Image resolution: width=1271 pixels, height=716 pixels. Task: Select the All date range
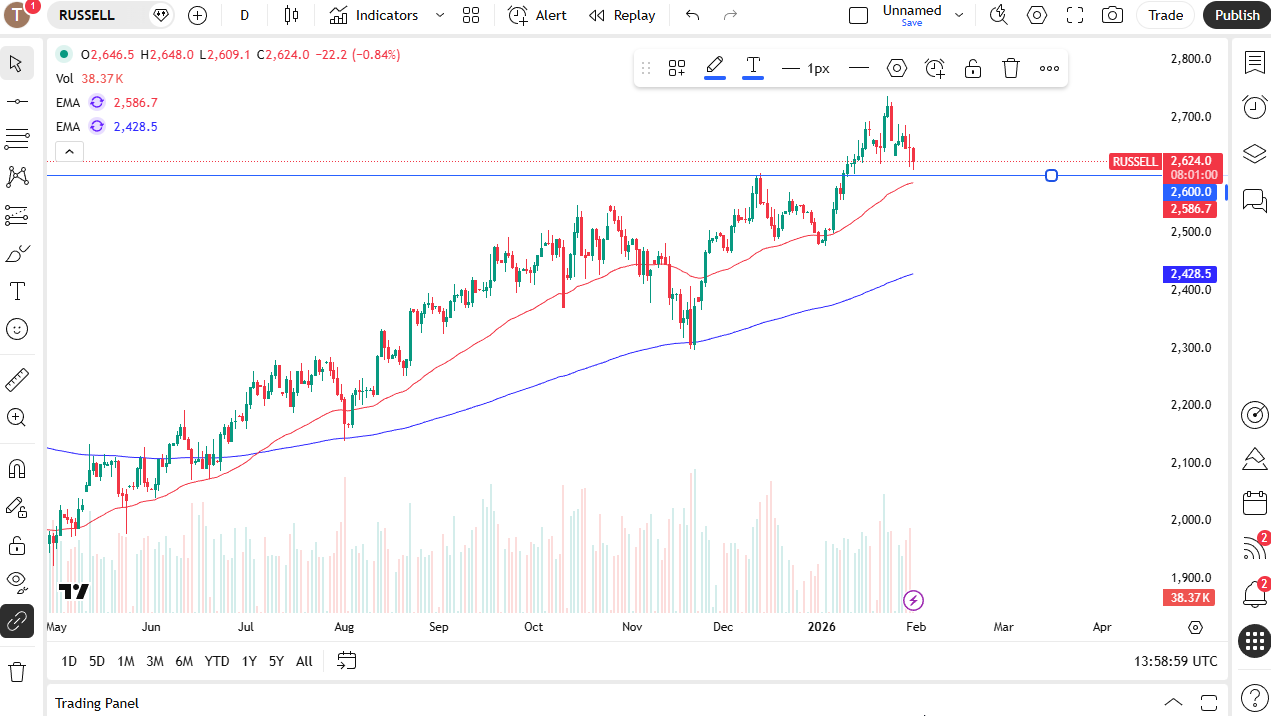coord(304,661)
